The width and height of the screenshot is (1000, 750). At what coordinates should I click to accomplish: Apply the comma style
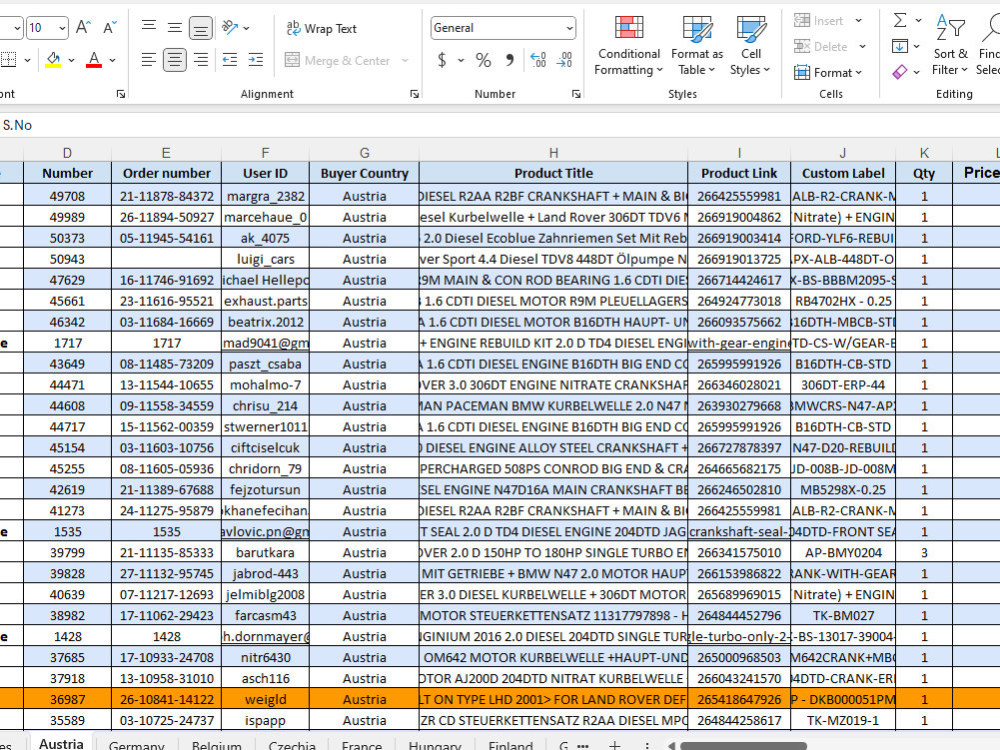509,60
